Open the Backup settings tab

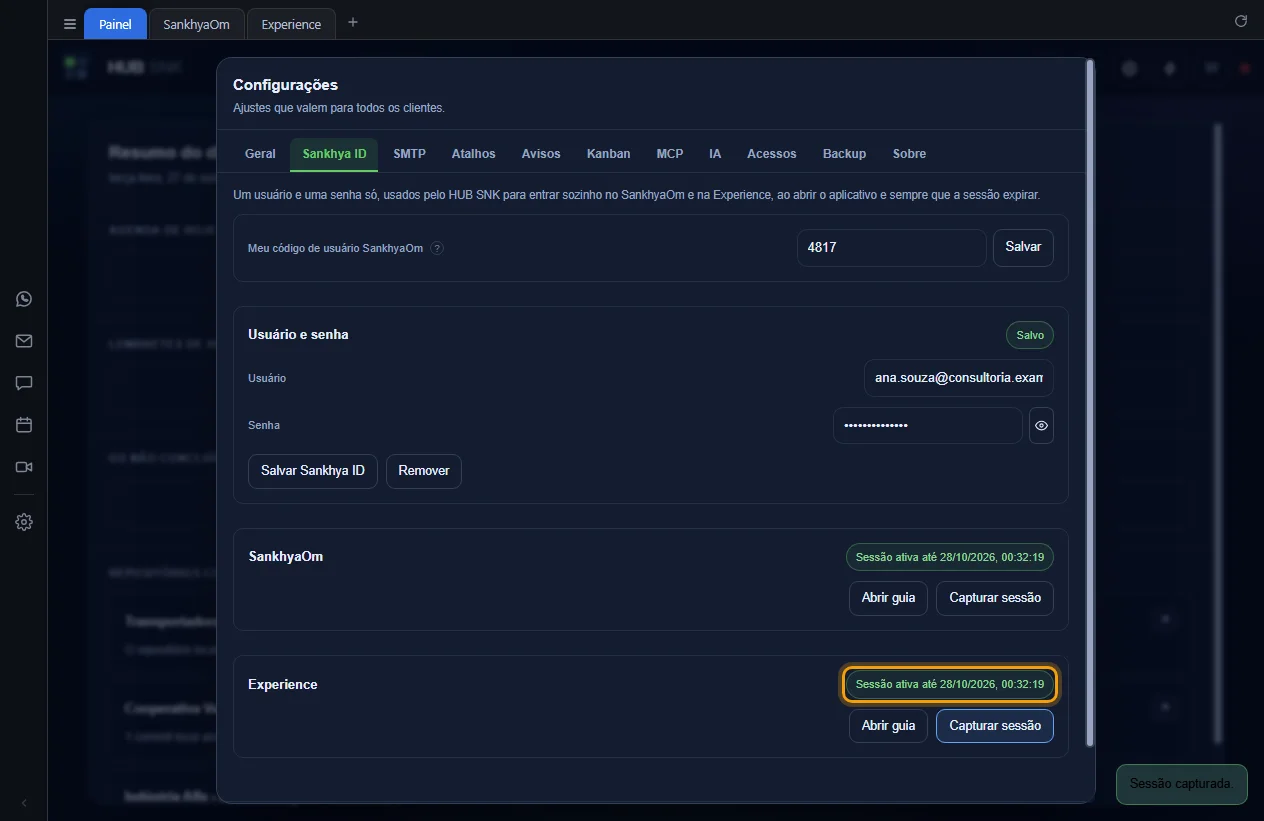point(844,154)
